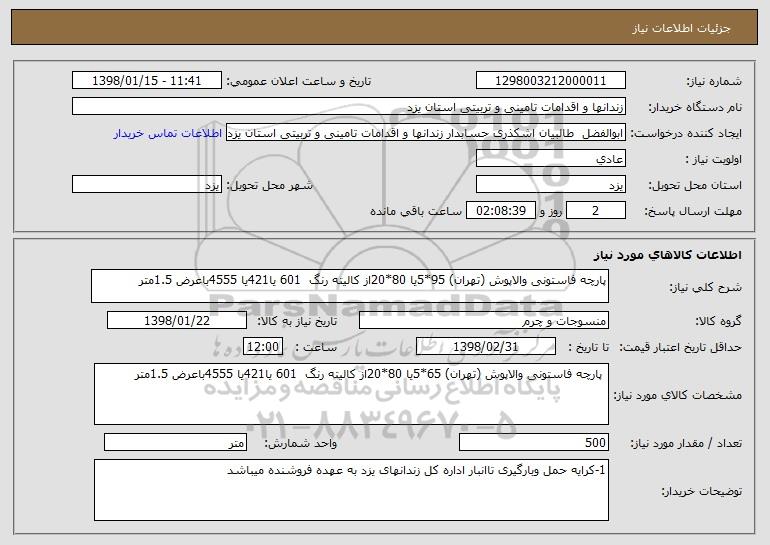Viewport: 770px width, 545px height.
Task: Click the اطلاعات کالاهای مورد نیاز section heading
Action: [667, 255]
